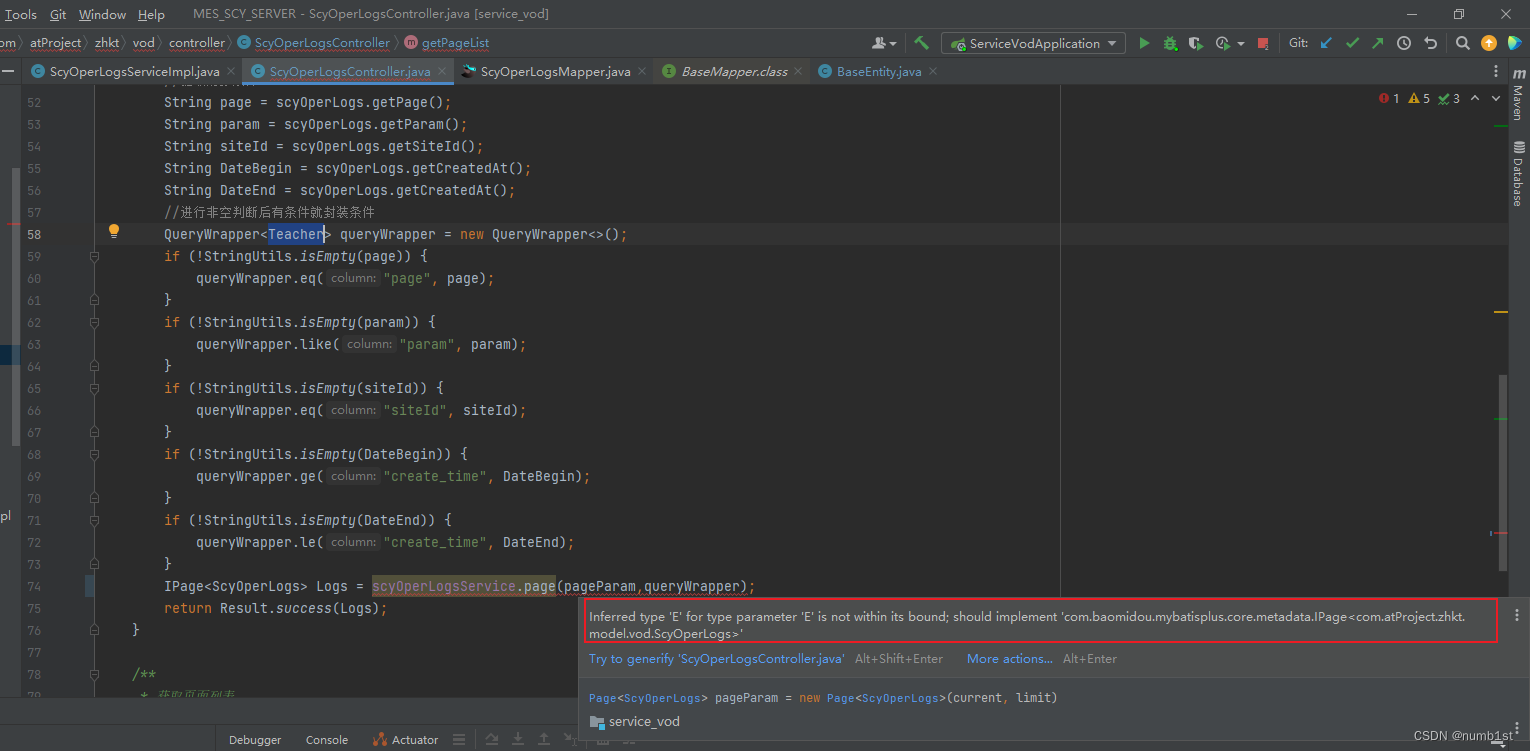Image resolution: width=1530 pixels, height=751 pixels.
Task: Click the profiler run icon
Action: pos(1223,43)
